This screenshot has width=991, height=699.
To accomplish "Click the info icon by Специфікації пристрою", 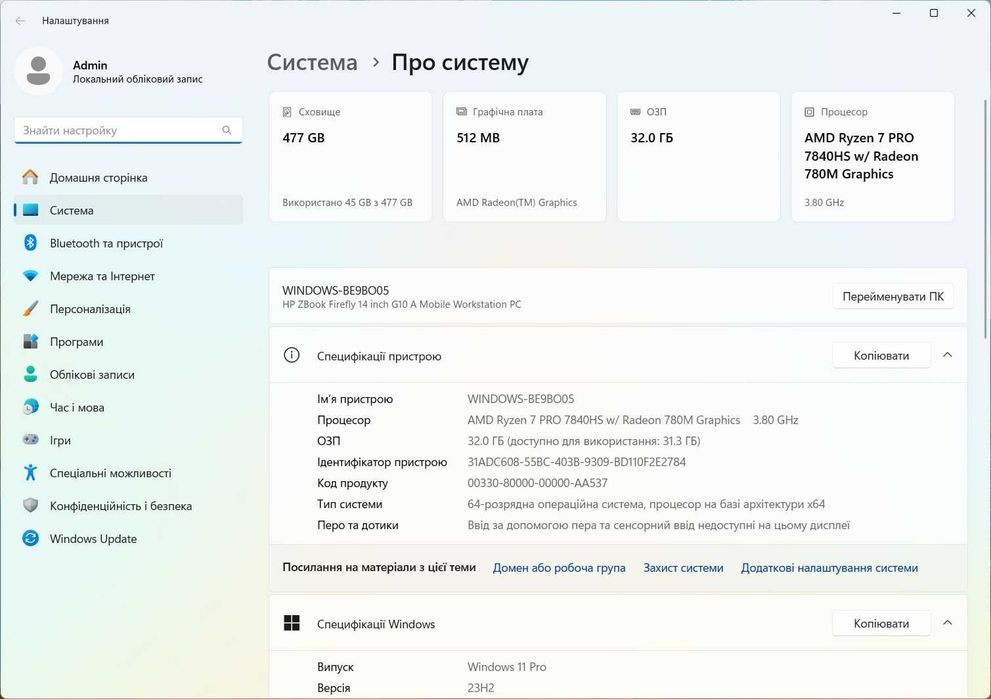I will coord(291,355).
